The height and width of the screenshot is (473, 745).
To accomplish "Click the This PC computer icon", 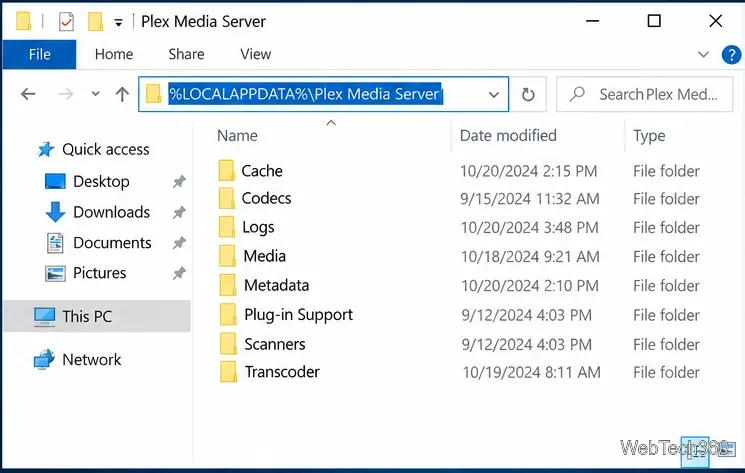I will [44, 317].
